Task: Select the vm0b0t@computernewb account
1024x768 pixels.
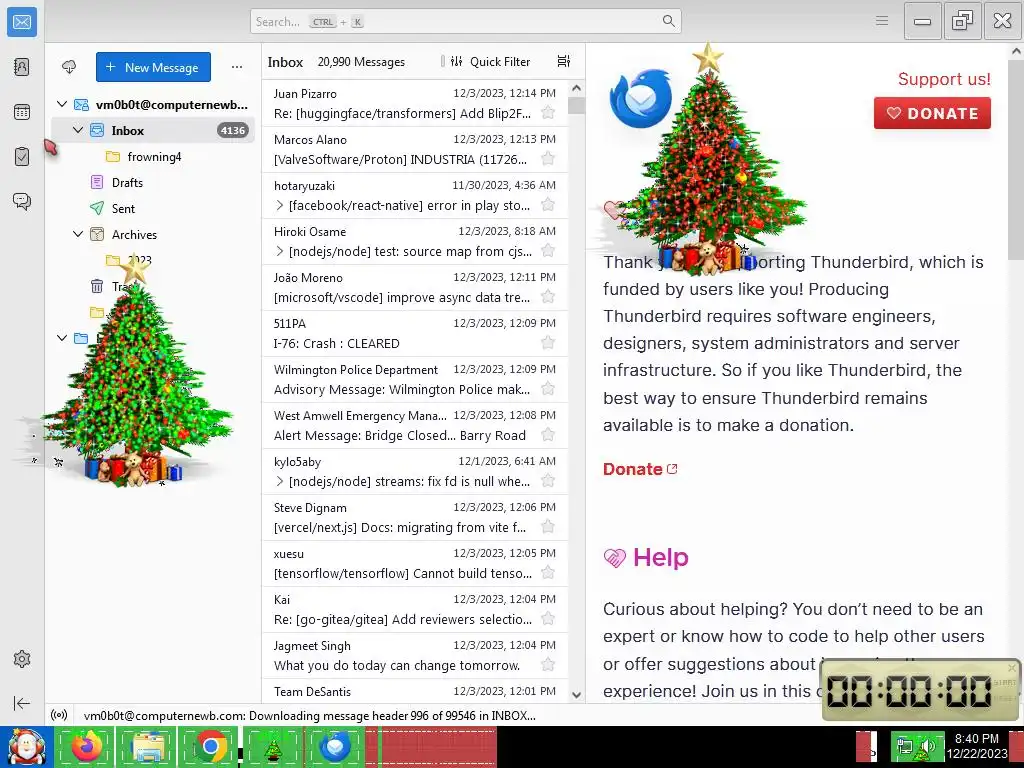Action: 153,104
